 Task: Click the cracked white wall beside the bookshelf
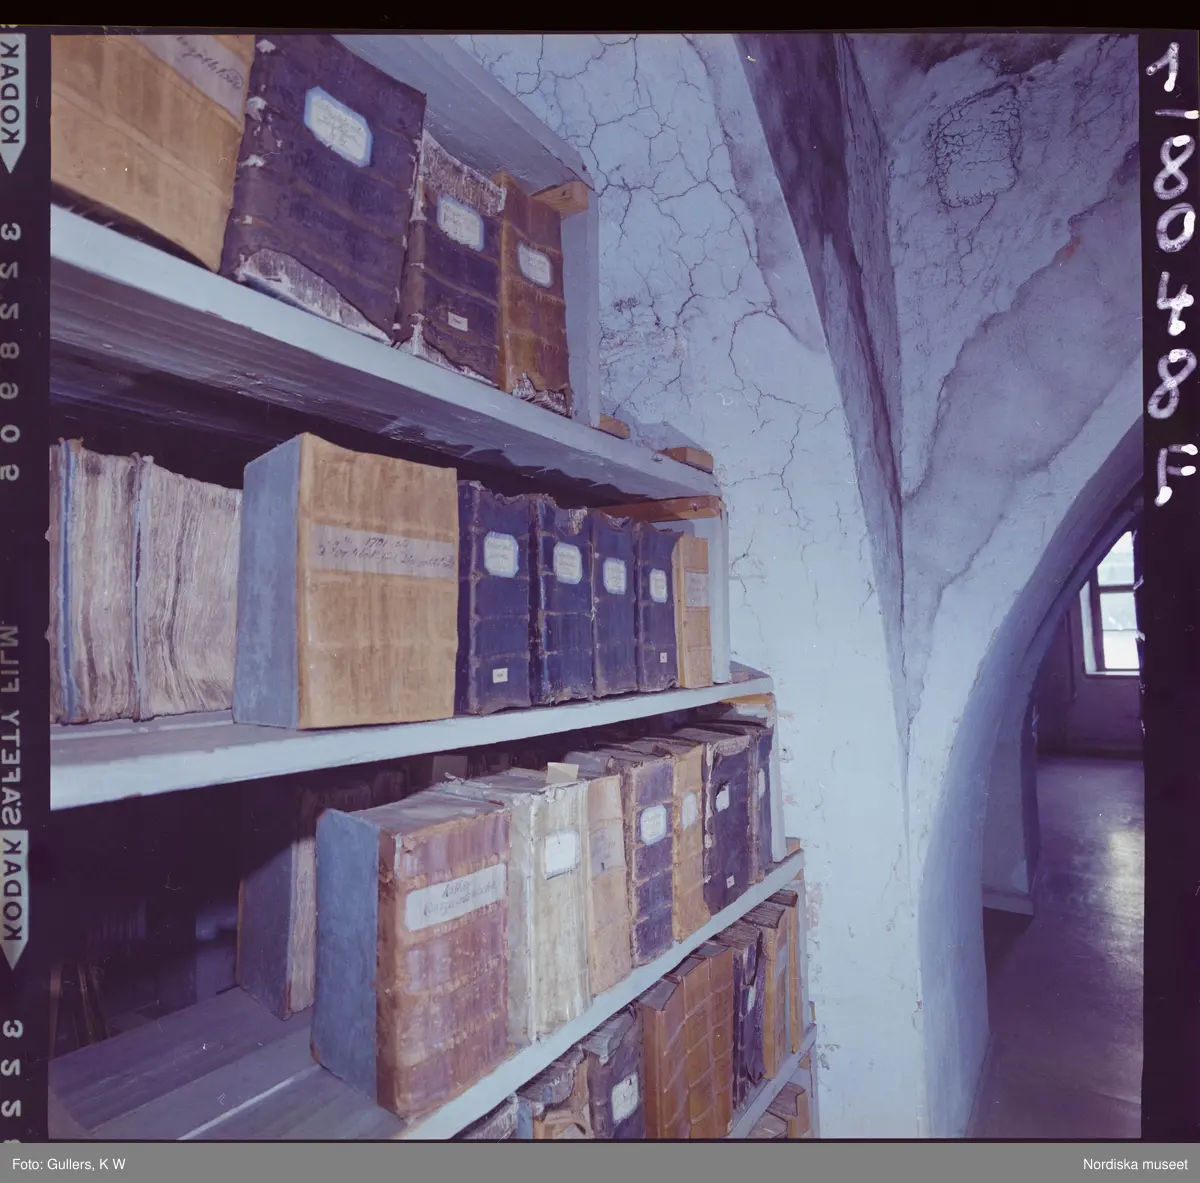tap(680, 300)
